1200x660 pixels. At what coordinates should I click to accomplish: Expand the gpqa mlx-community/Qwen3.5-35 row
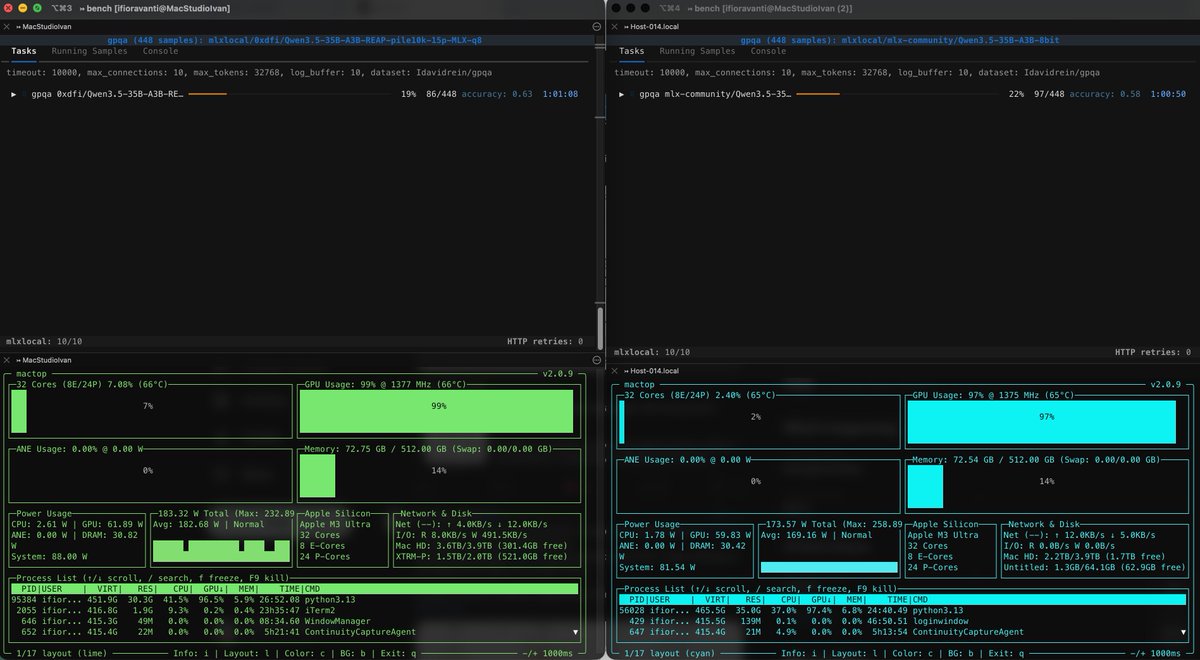(623, 94)
